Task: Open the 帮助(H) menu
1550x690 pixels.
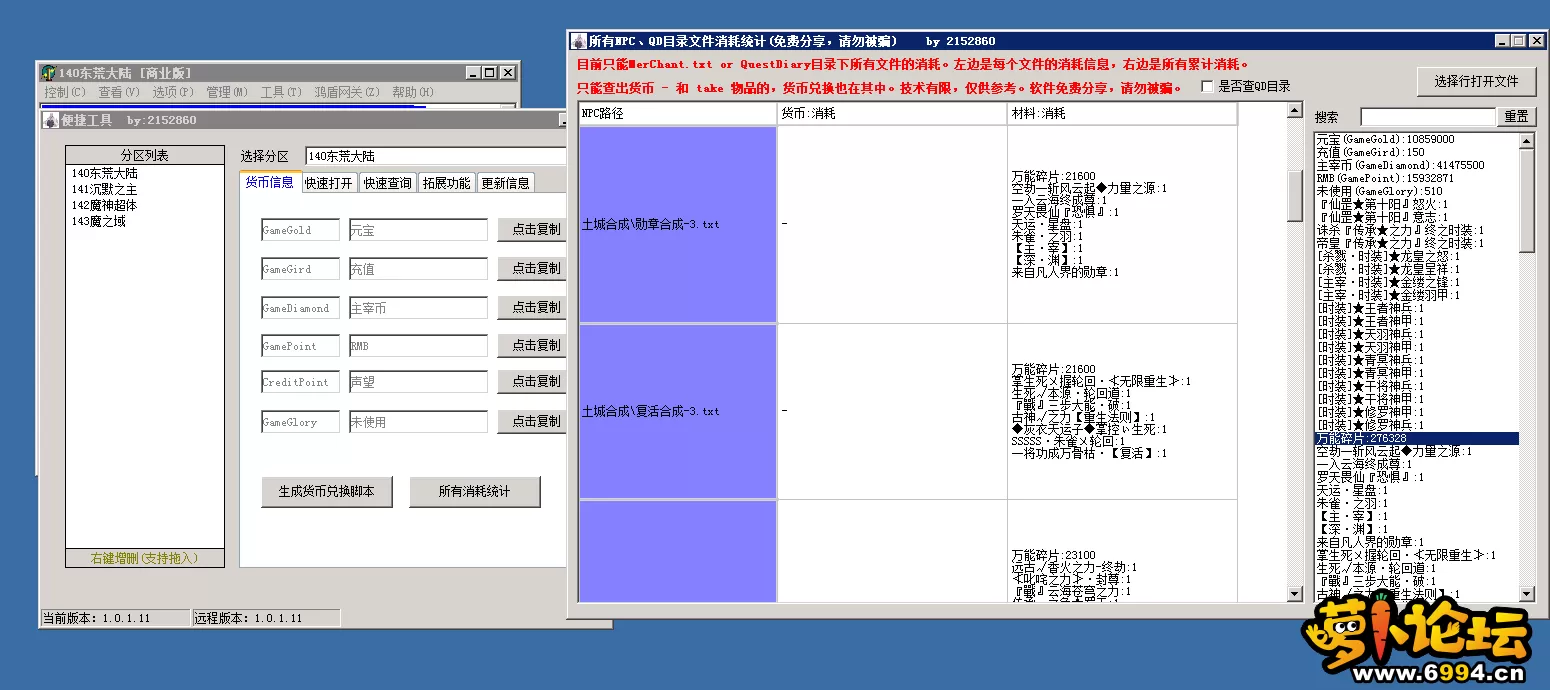Action: pos(413,92)
